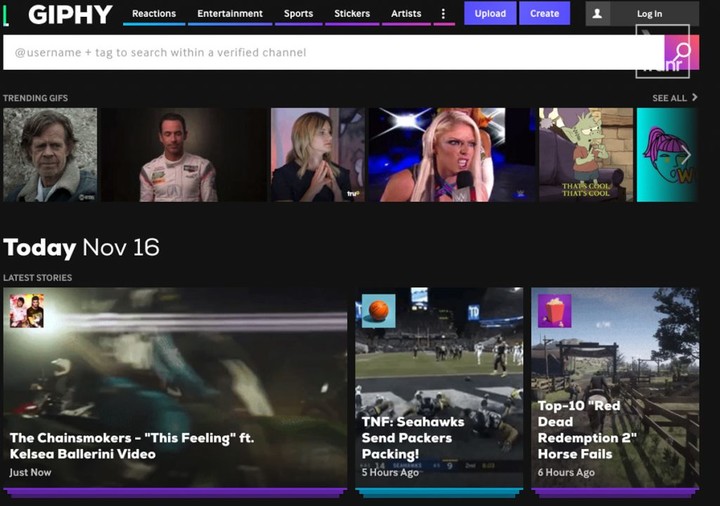Open the Red Dead Redemption 2 Horse Fails story
This screenshot has width=720, height=506.
[x=615, y=388]
